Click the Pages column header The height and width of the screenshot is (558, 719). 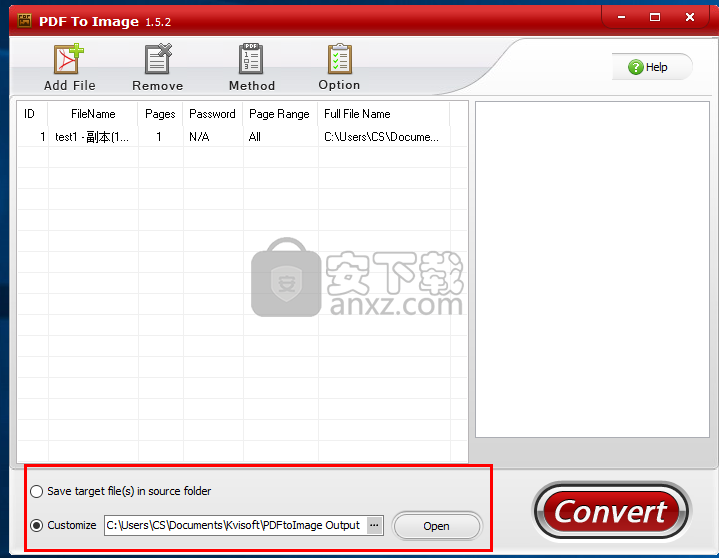tap(160, 114)
